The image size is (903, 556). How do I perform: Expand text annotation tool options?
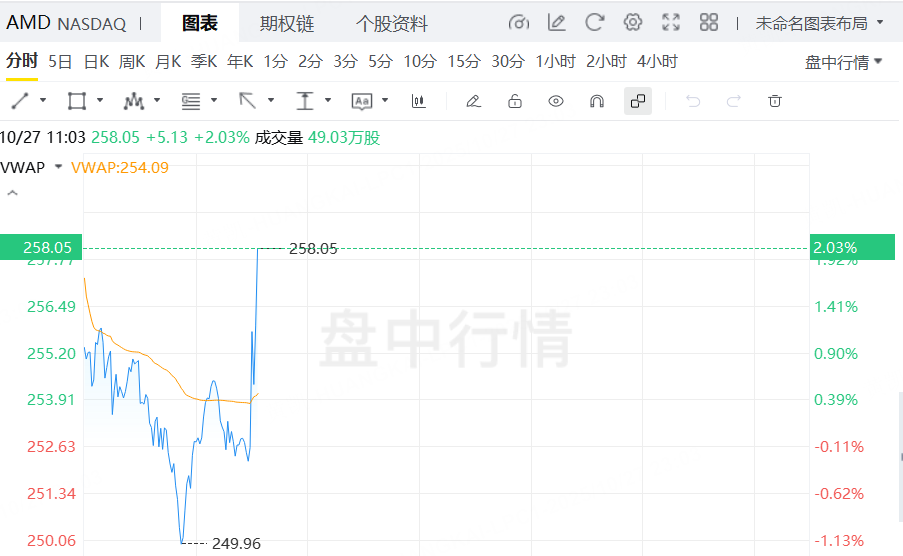click(385, 100)
